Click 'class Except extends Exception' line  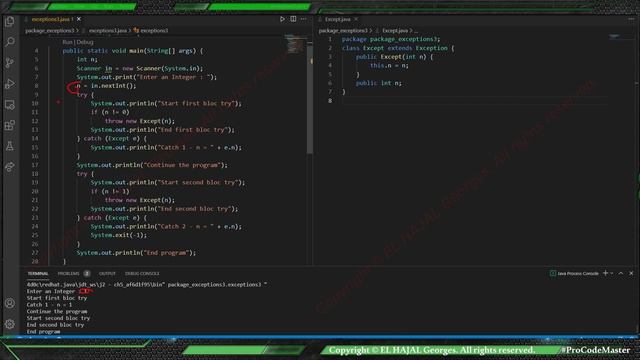398,48
